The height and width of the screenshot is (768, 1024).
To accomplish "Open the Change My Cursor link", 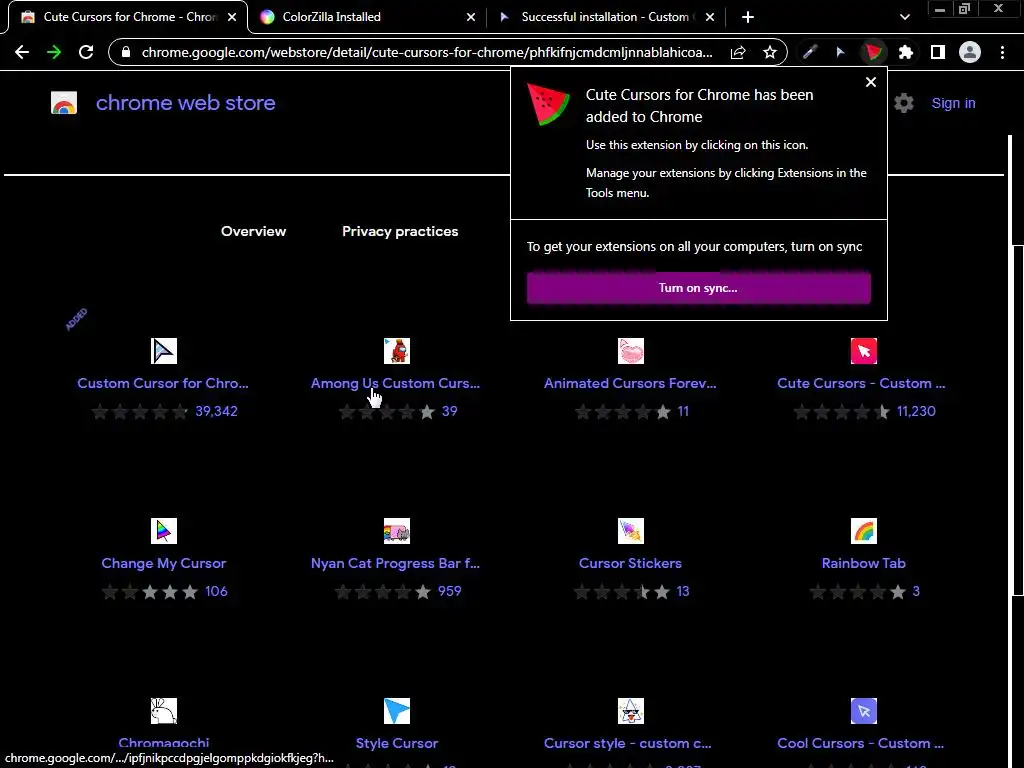I will (x=163, y=563).
